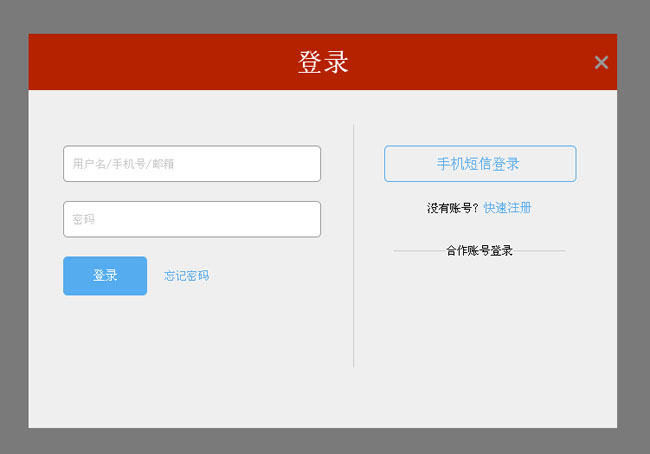
Task: Open the 快速注册 link
Action: pos(507,208)
